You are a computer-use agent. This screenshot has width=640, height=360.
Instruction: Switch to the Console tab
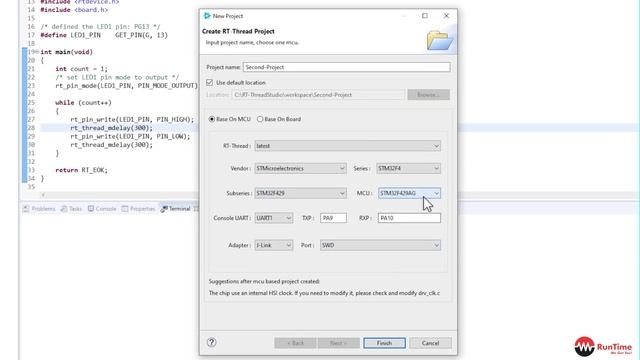(x=102, y=209)
